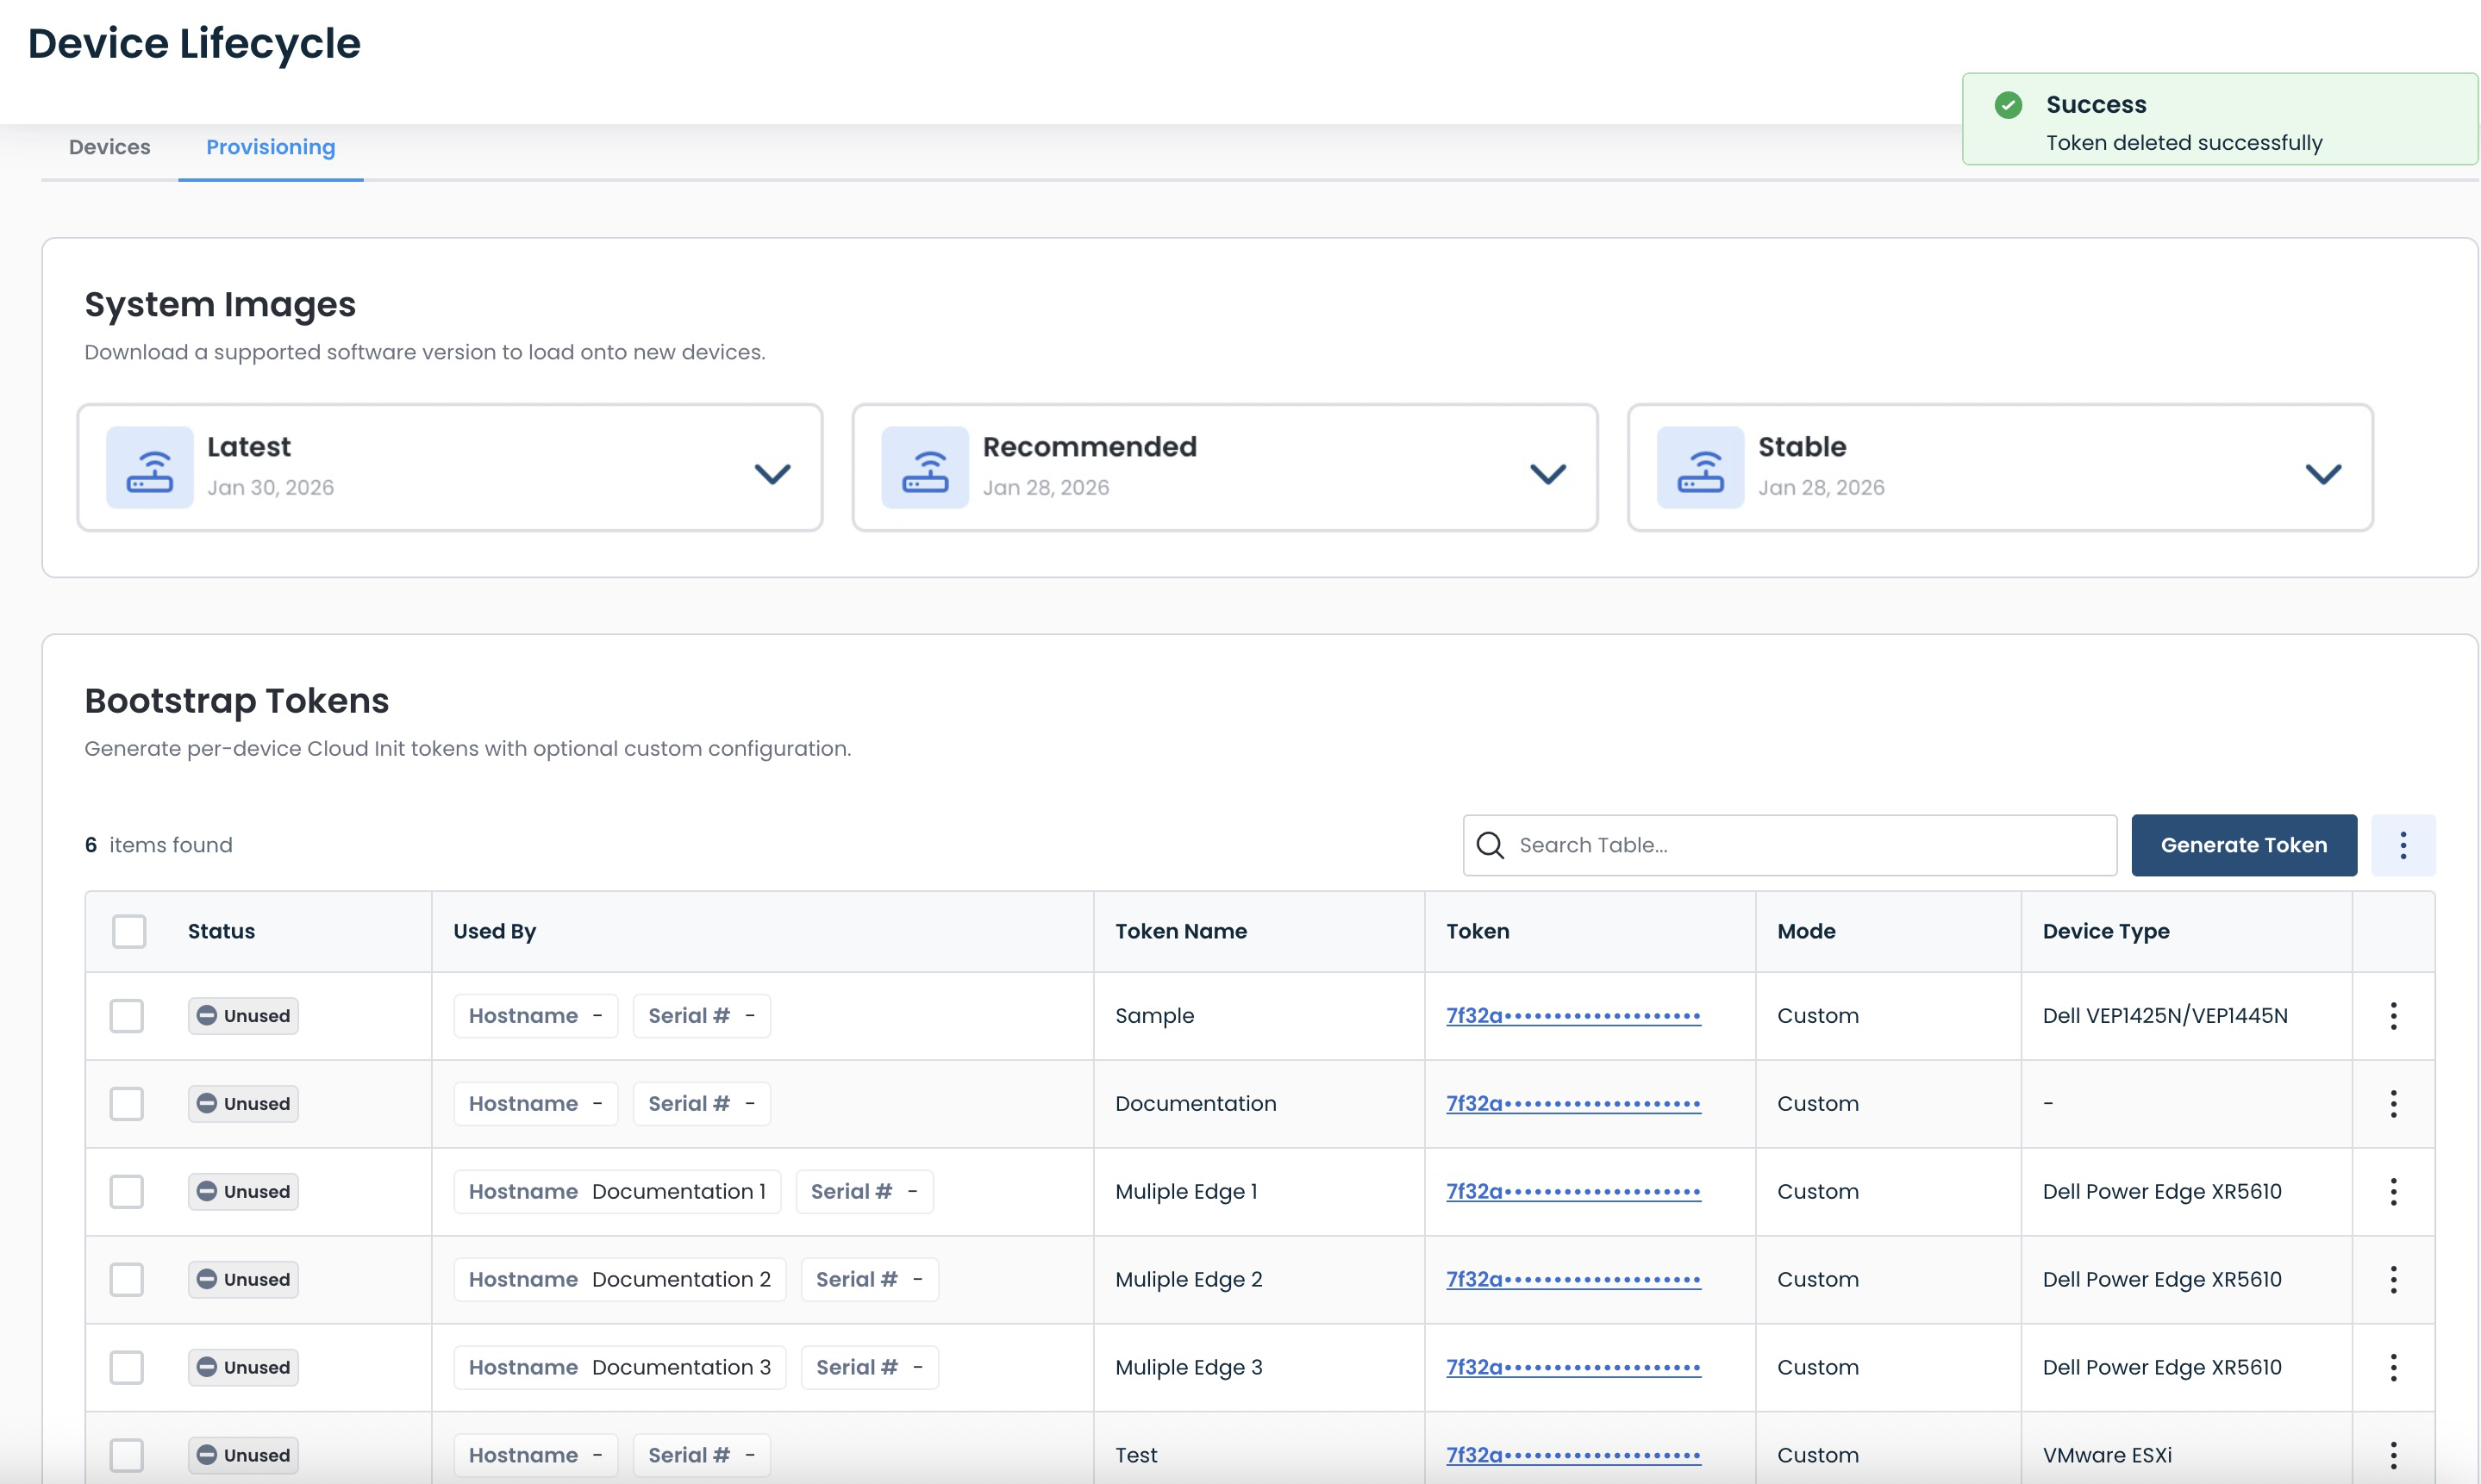Switch to the Devices tab
Screen dimensions: 2481x1484
110,147
